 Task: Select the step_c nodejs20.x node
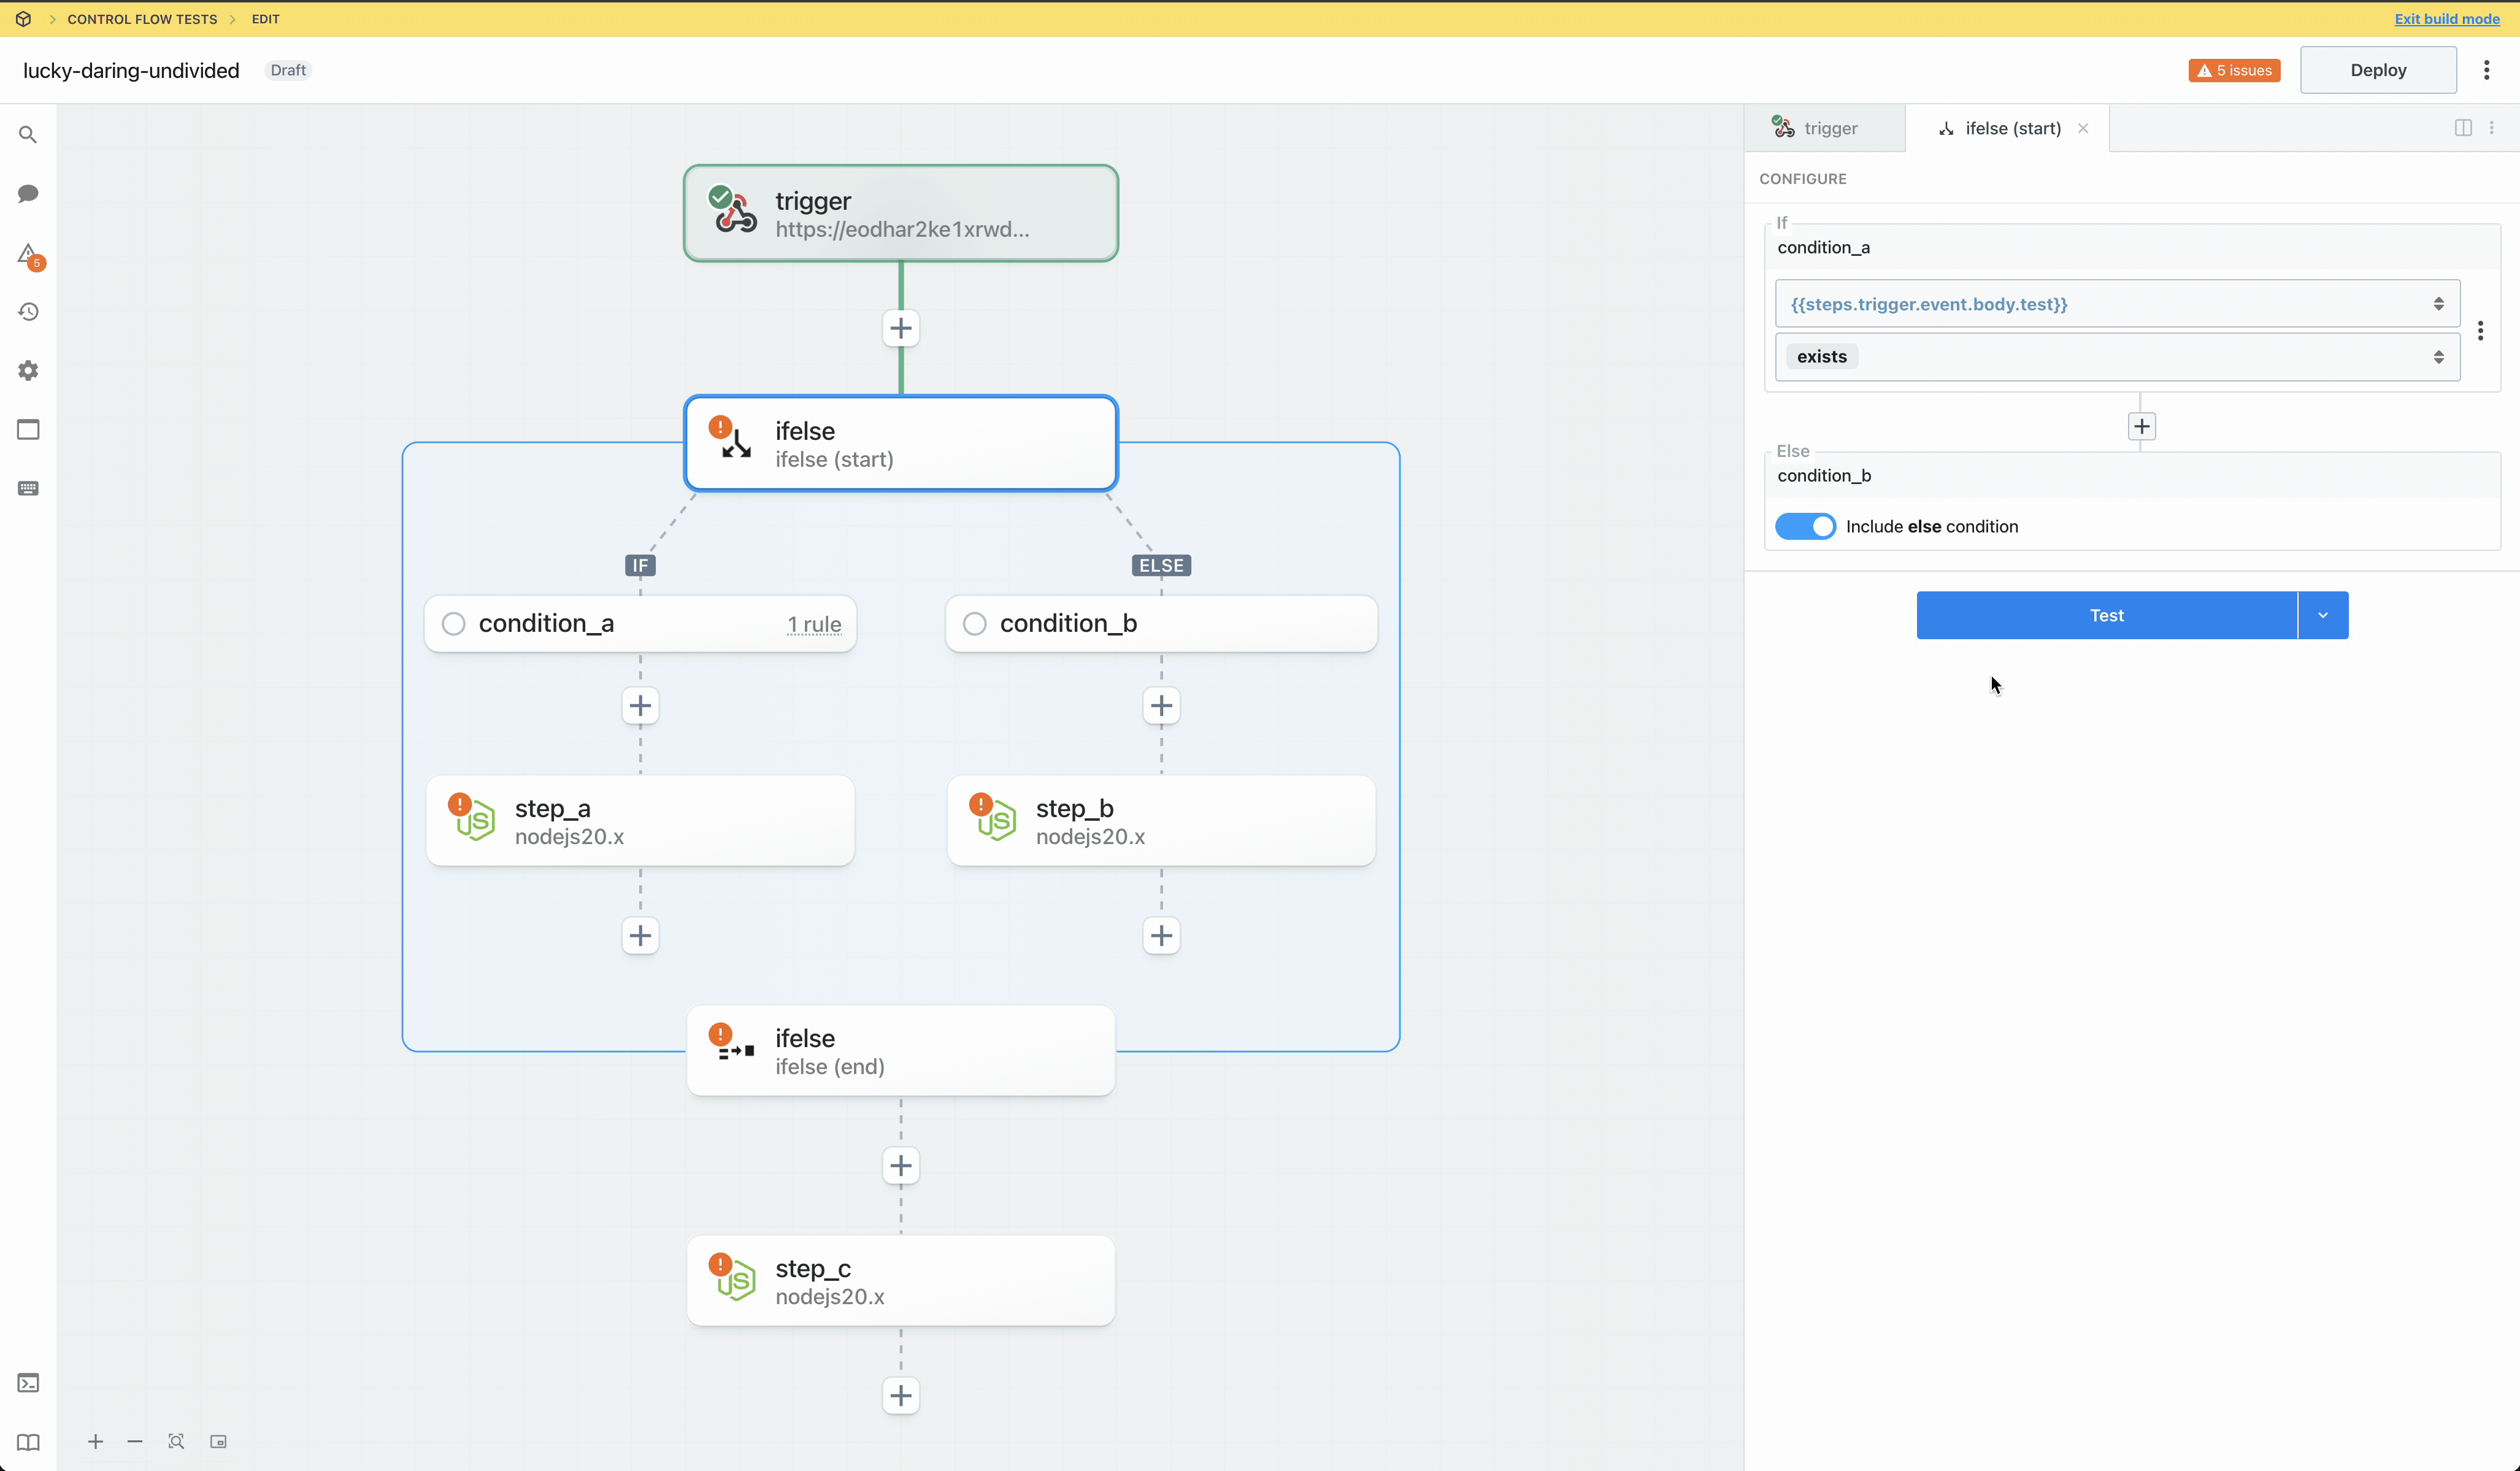pos(900,1281)
